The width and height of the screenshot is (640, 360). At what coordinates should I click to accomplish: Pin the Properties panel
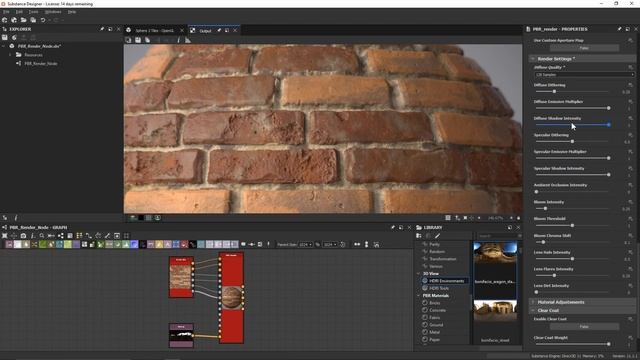(619, 29)
